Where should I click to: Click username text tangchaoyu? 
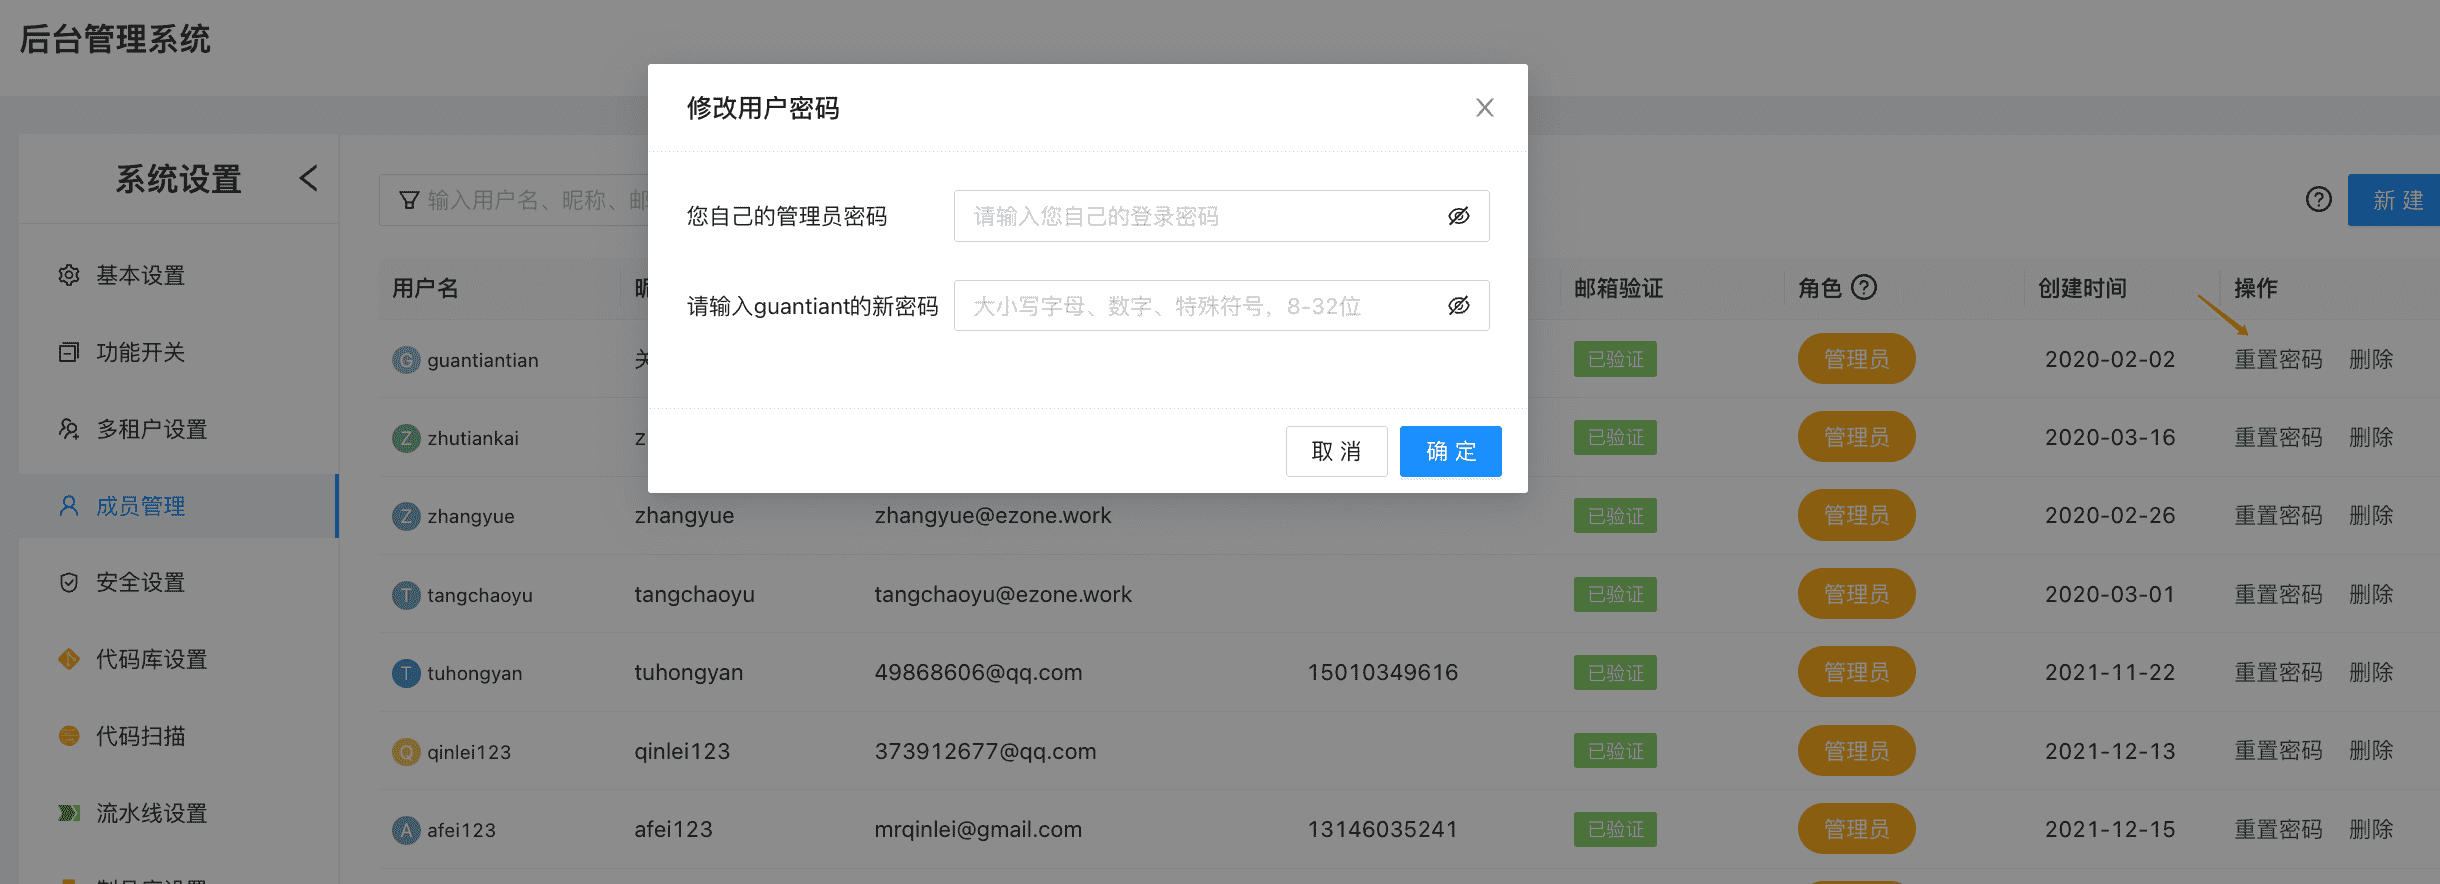479,595
